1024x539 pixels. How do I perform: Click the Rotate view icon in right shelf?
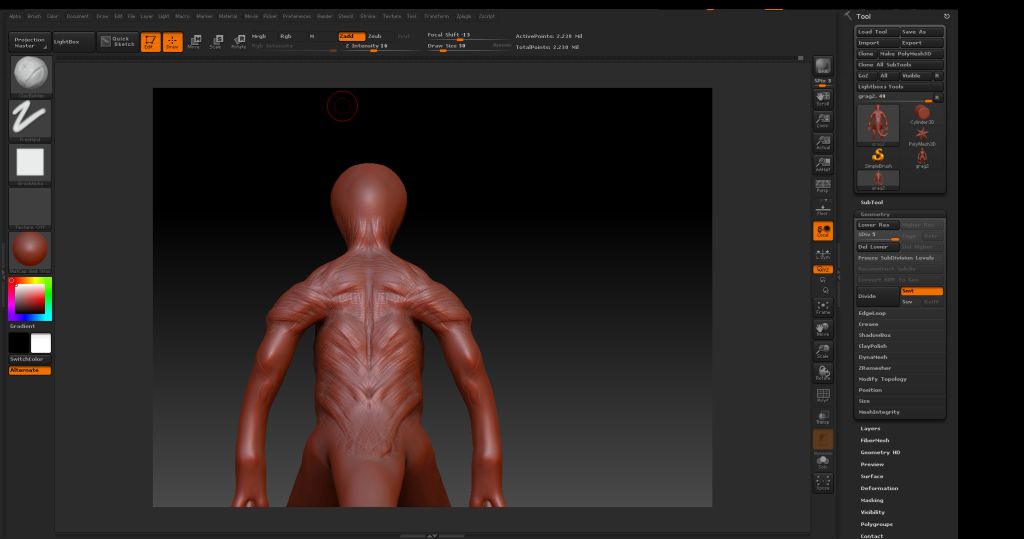(x=823, y=373)
